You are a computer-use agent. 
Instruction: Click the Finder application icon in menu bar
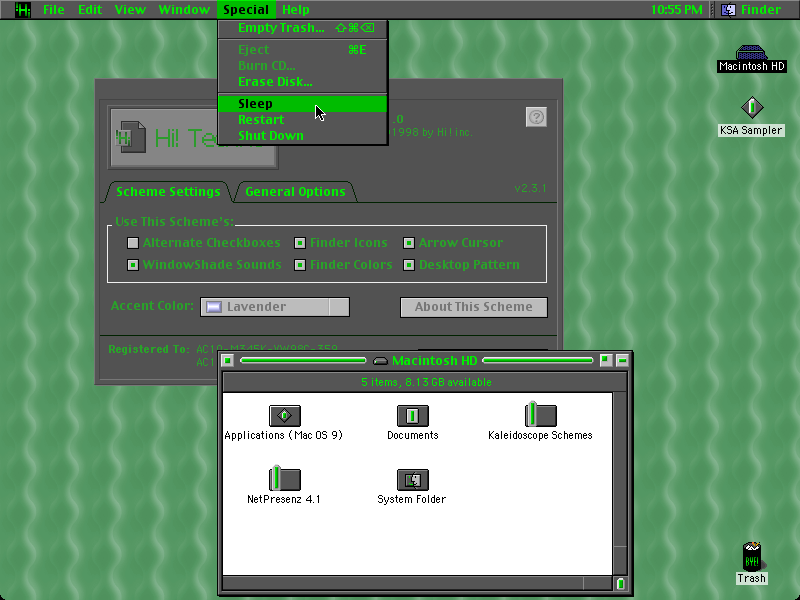pyautogui.click(x=728, y=9)
